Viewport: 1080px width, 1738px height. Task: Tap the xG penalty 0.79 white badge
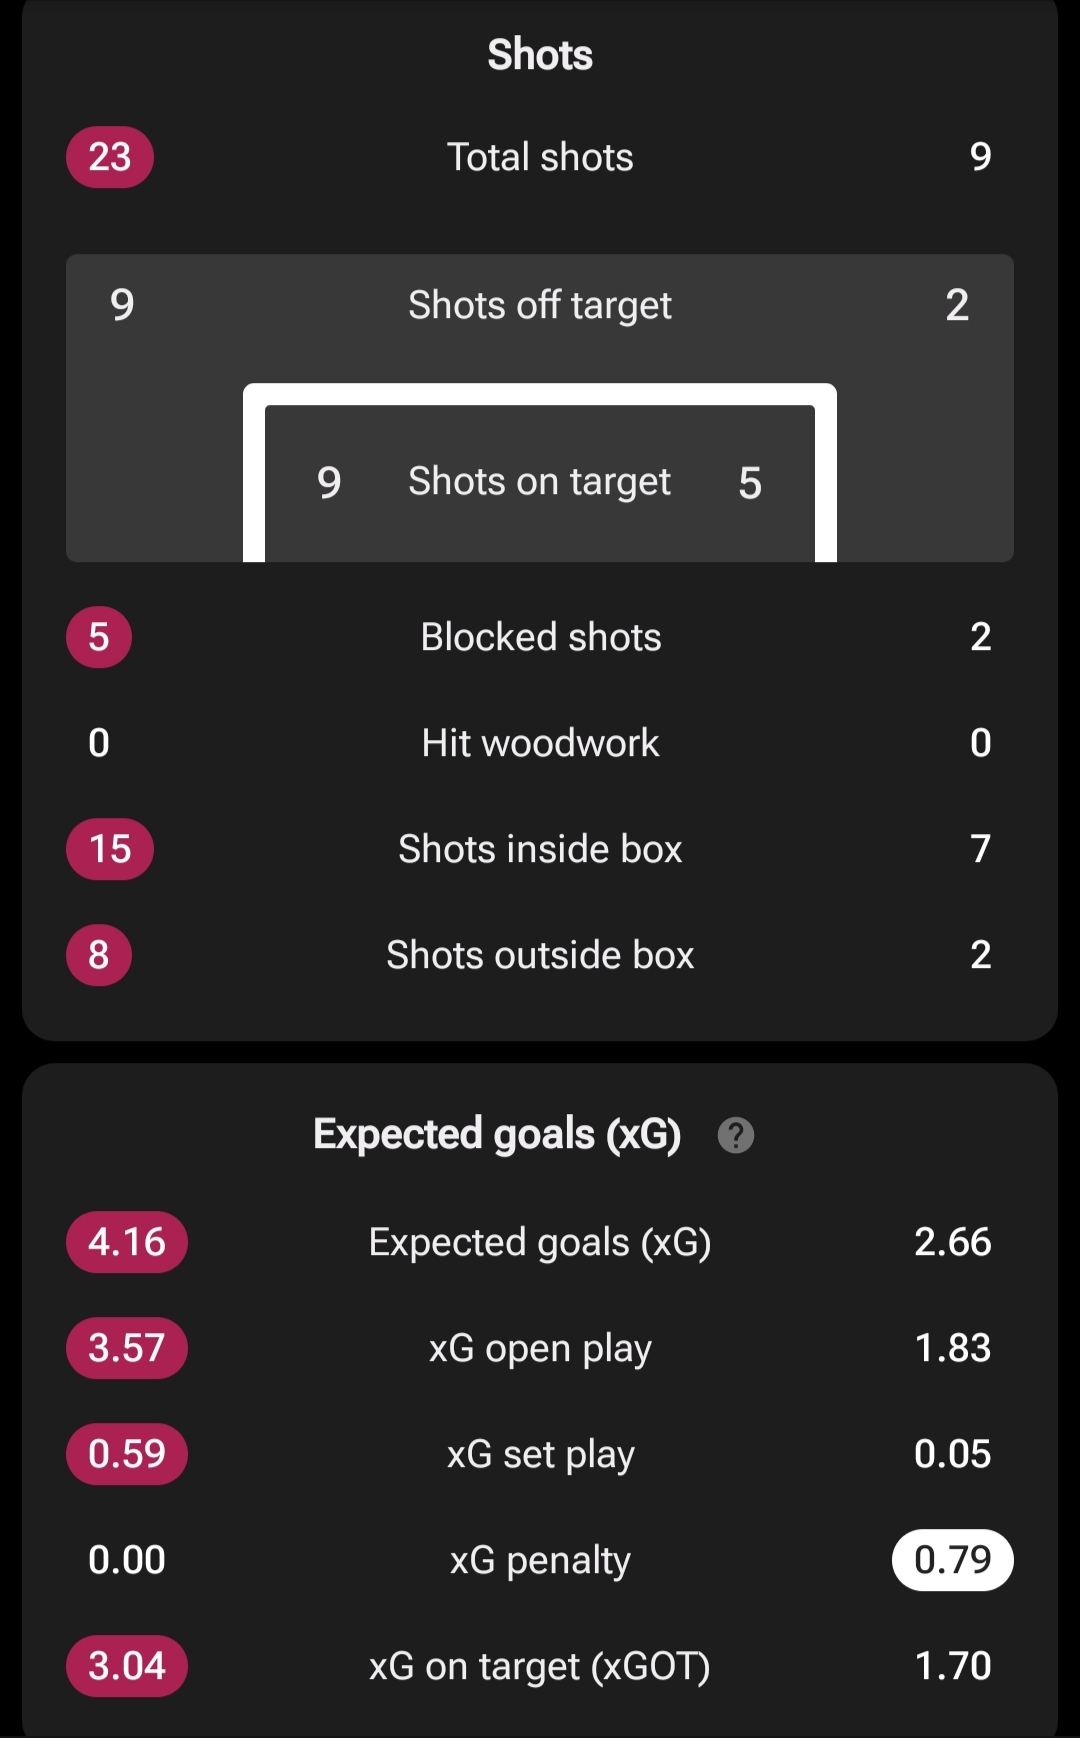pos(953,1560)
